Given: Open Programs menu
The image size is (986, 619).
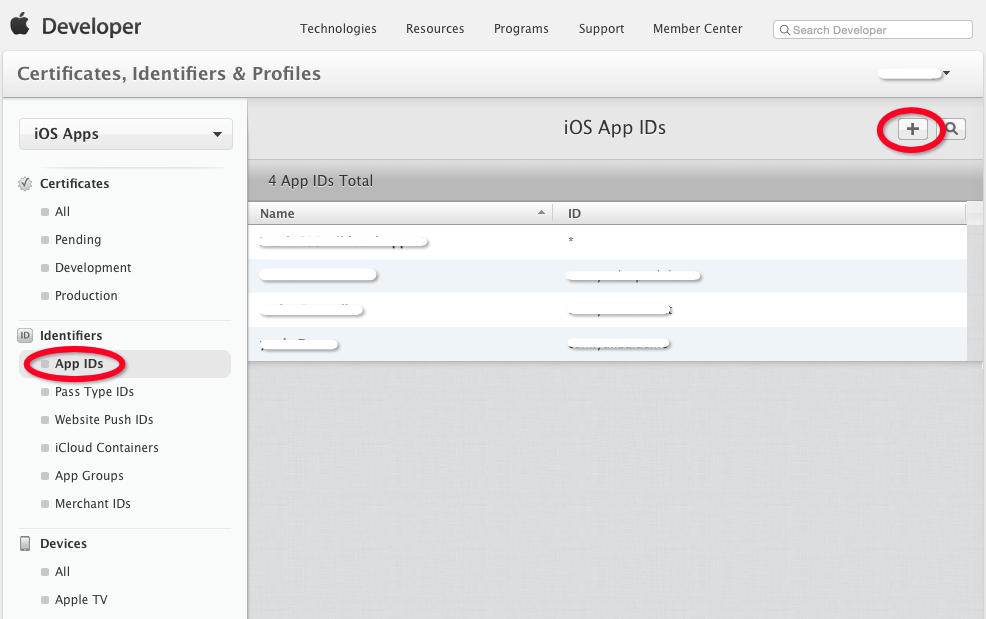Looking at the screenshot, I should (521, 29).
